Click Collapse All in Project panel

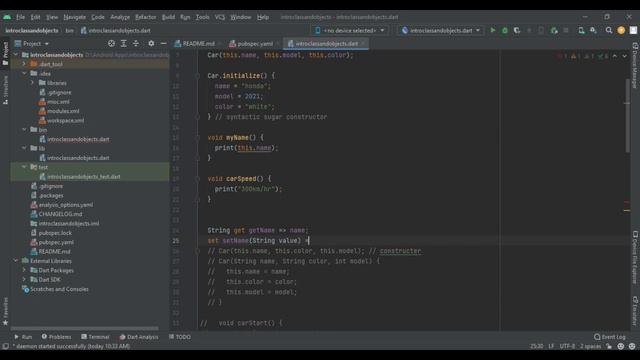[x=136, y=43]
